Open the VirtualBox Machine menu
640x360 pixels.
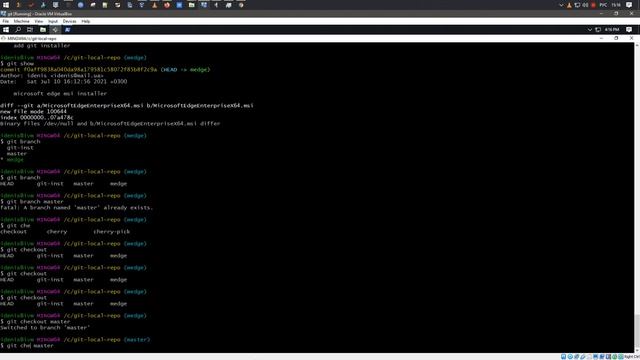[x=21, y=21]
